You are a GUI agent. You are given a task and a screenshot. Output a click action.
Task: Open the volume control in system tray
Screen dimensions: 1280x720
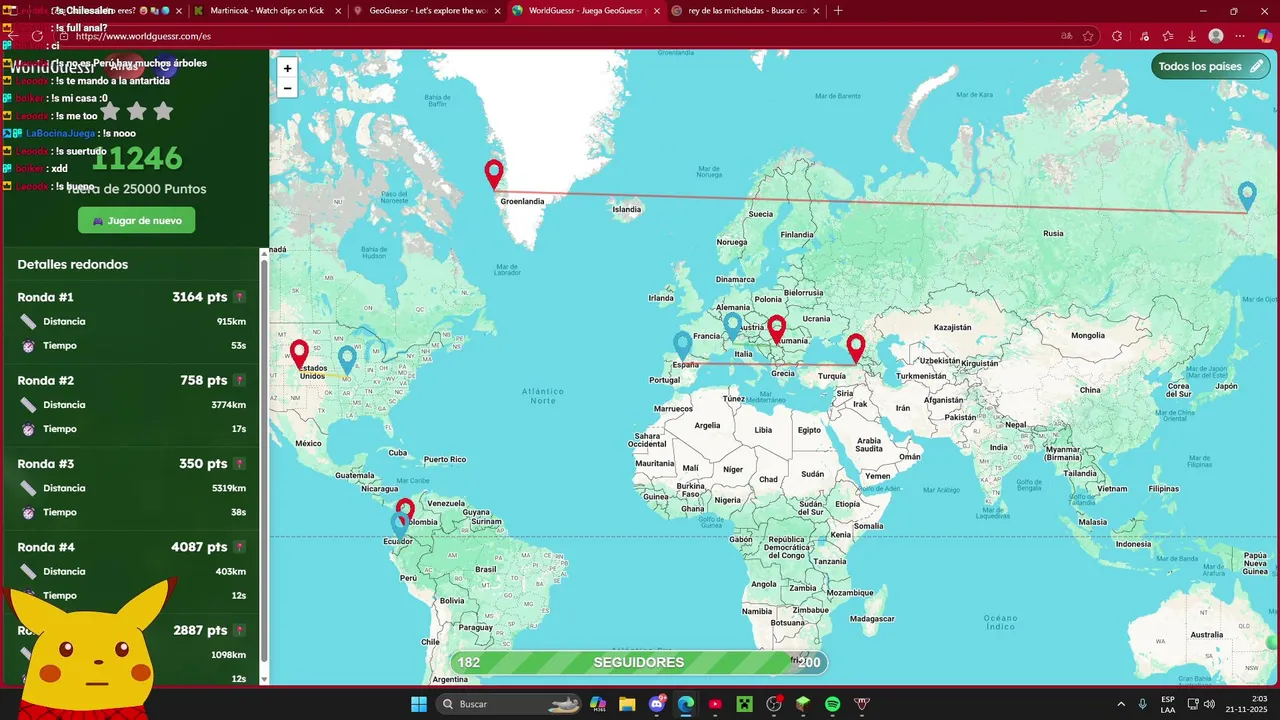click(1209, 704)
